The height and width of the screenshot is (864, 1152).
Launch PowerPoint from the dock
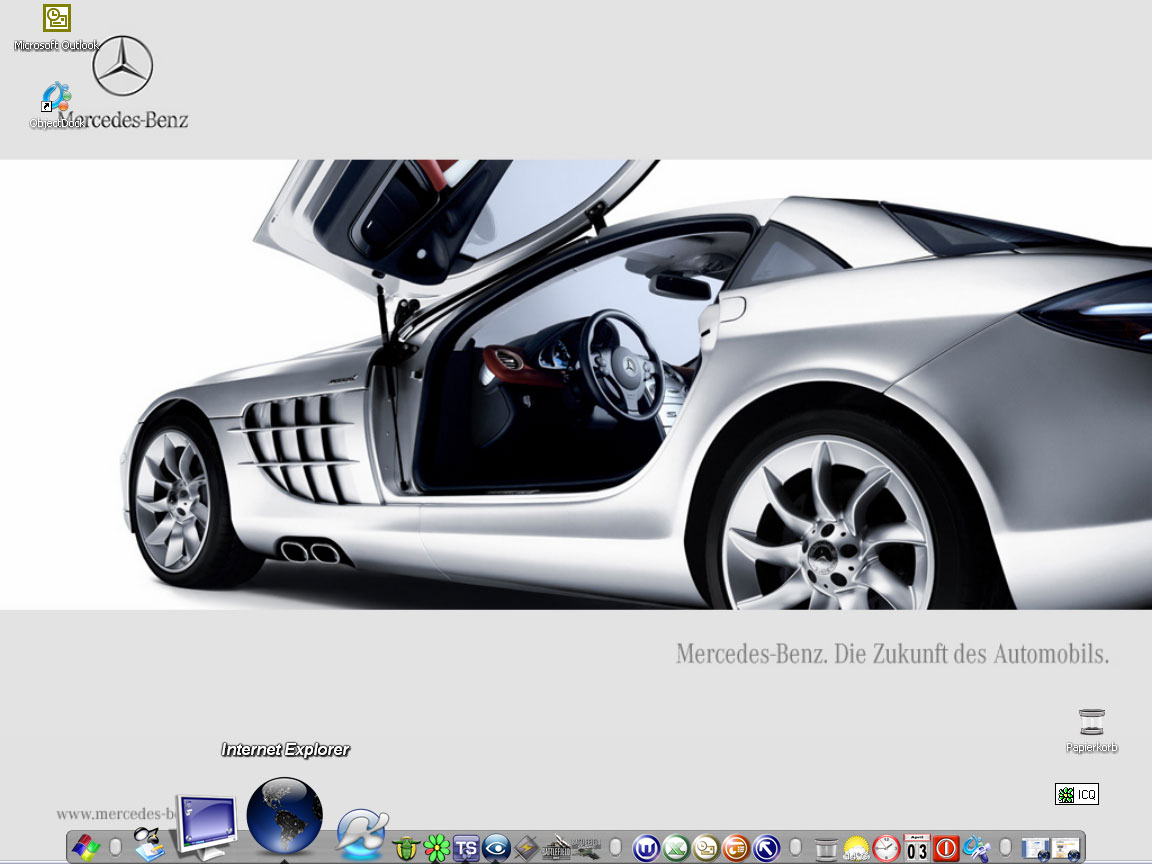coord(736,849)
